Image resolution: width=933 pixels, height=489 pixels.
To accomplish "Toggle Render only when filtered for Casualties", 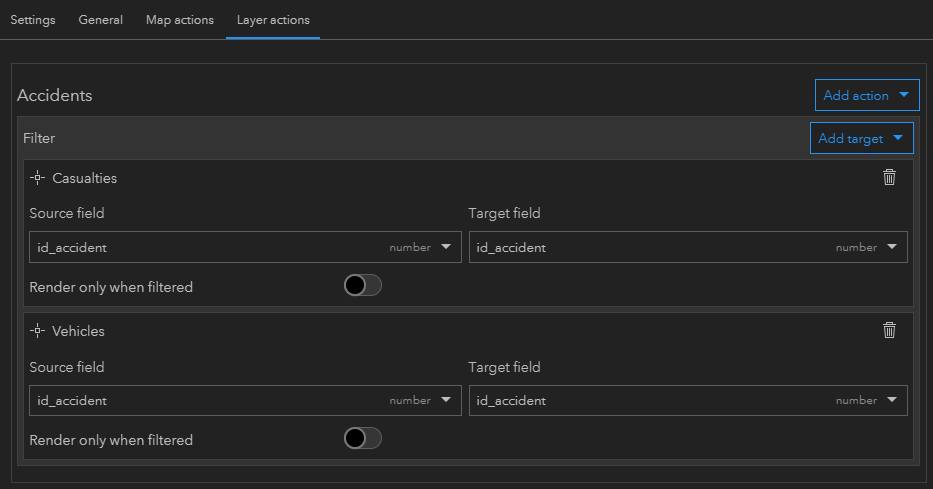I will pyautogui.click(x=363, y=286).
